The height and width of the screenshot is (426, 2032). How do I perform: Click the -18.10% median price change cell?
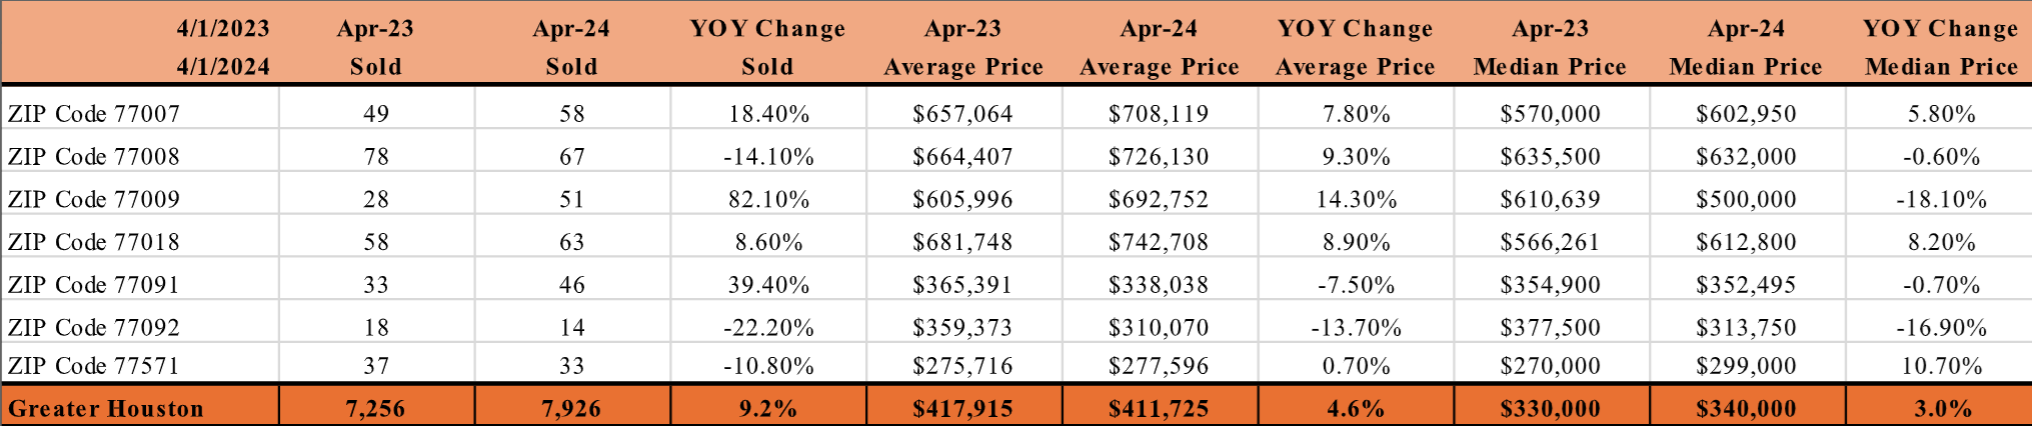[x=1941, y=199]
